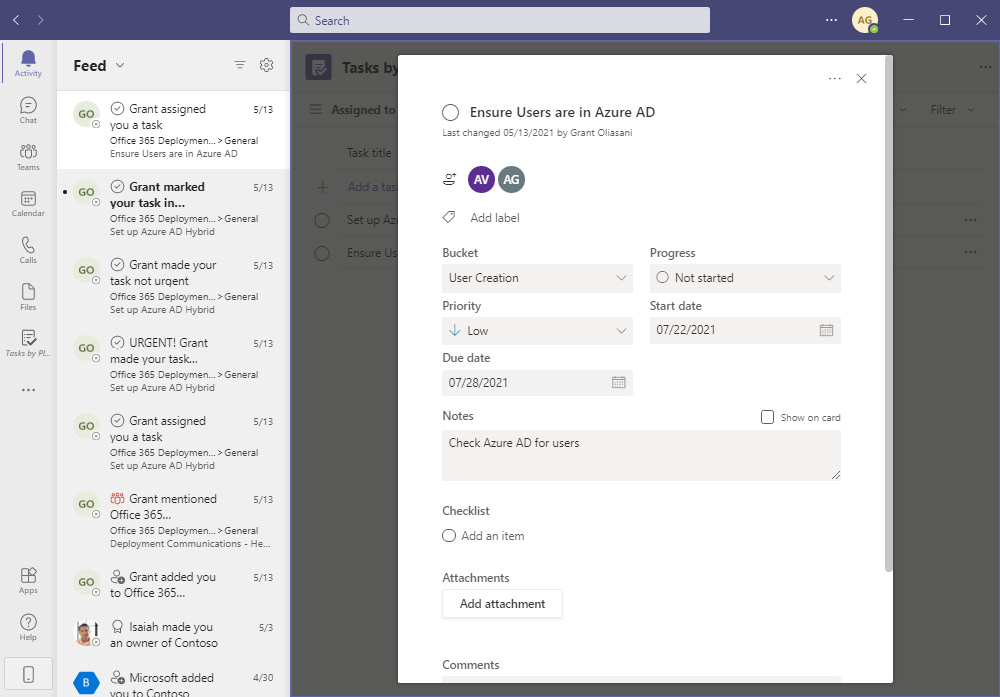Open the AG profile avatar menu

click(x=865, y=20)
